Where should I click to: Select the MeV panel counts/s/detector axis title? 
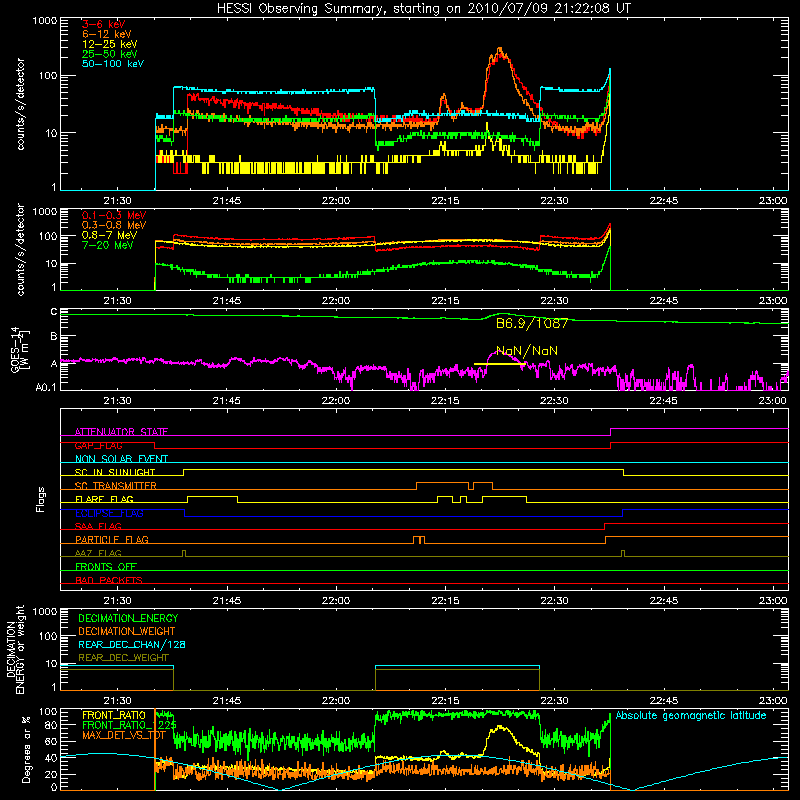(20, 249)
